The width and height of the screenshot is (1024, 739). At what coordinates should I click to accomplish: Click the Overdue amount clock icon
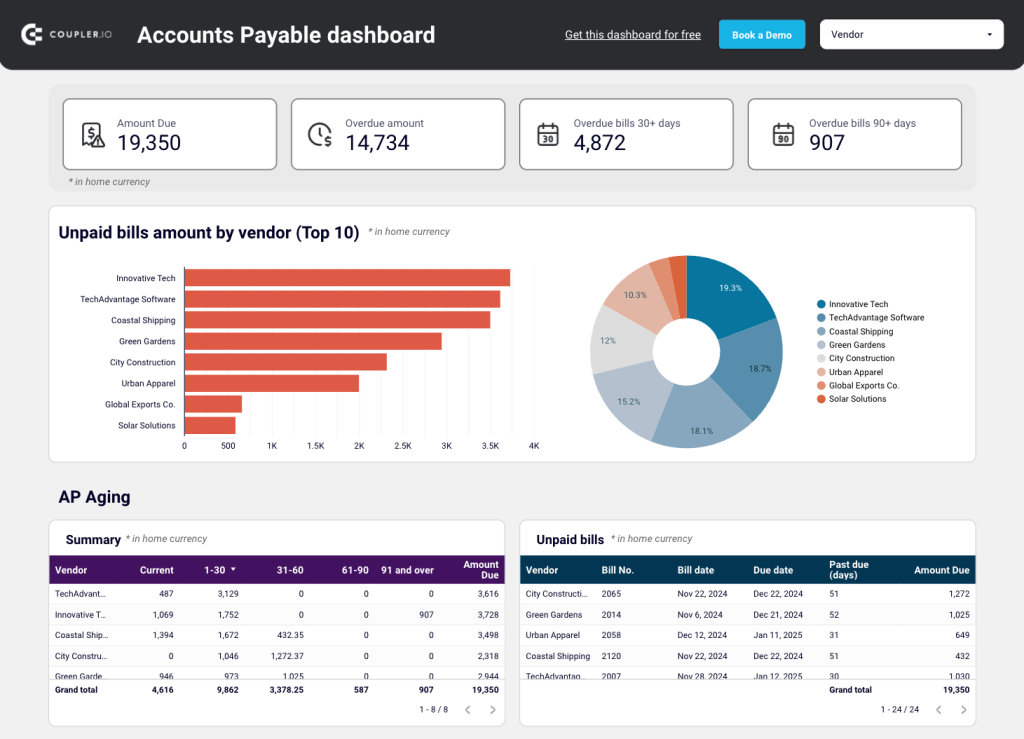[320, 134]
